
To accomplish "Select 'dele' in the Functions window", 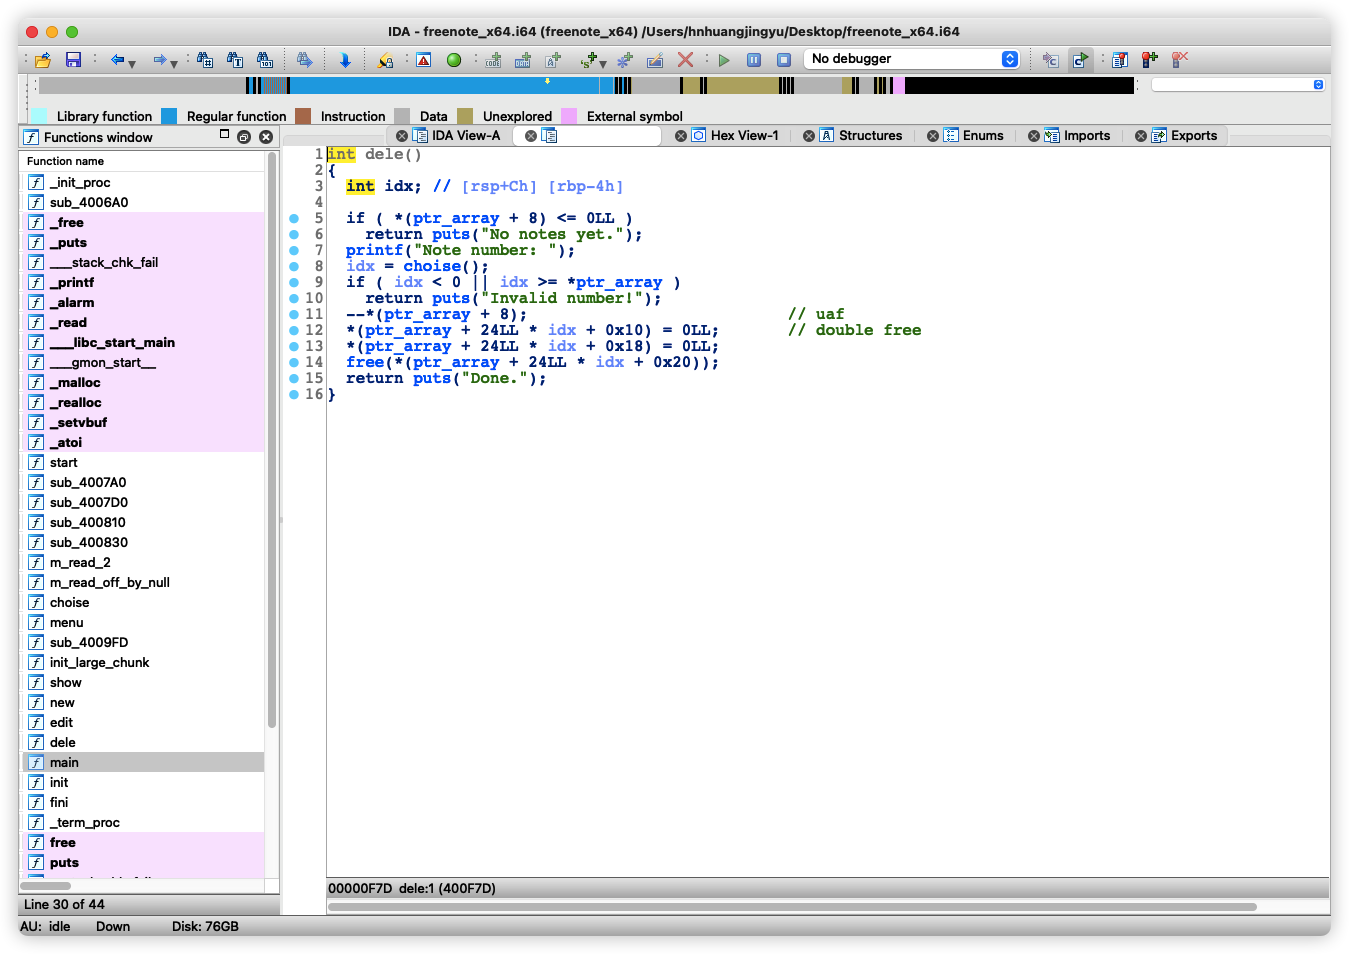I will [143, 742].
